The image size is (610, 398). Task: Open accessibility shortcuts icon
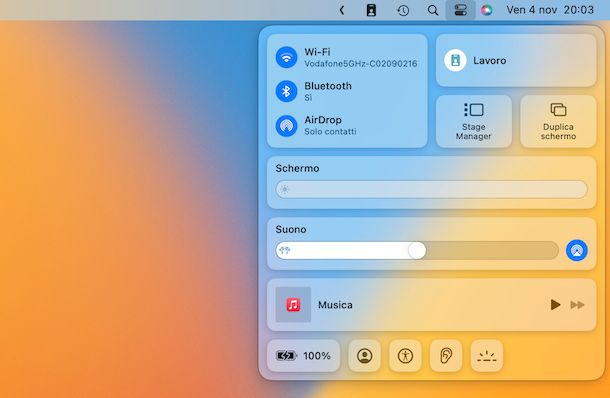point(405,356)
